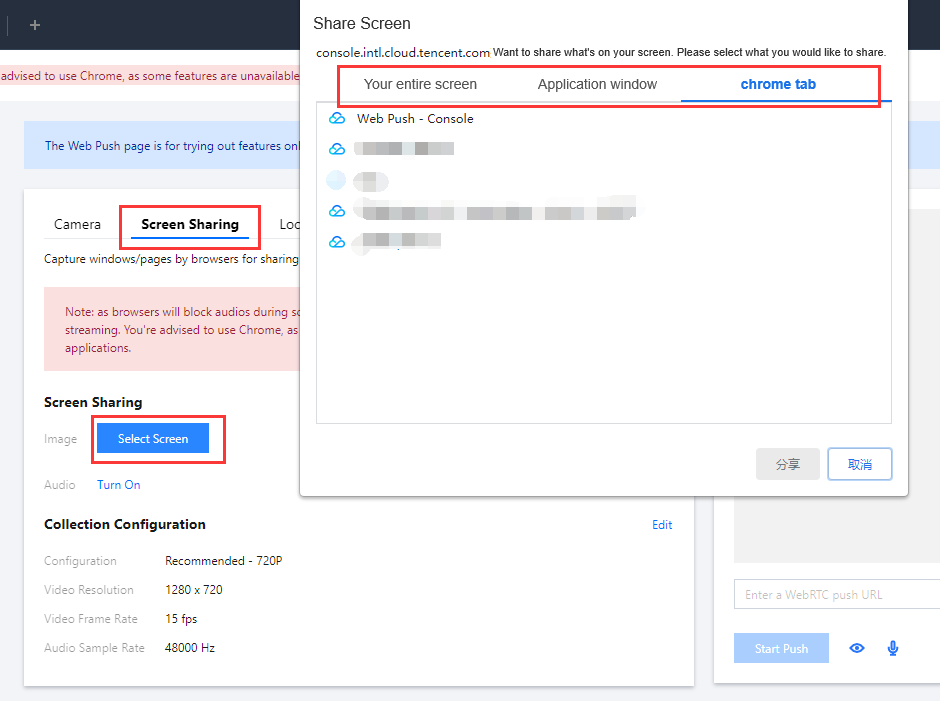The height and width of the screenshot is (701, 940).
Task: Turn On audio for screen sharing
Action: (x=119, y=485)
